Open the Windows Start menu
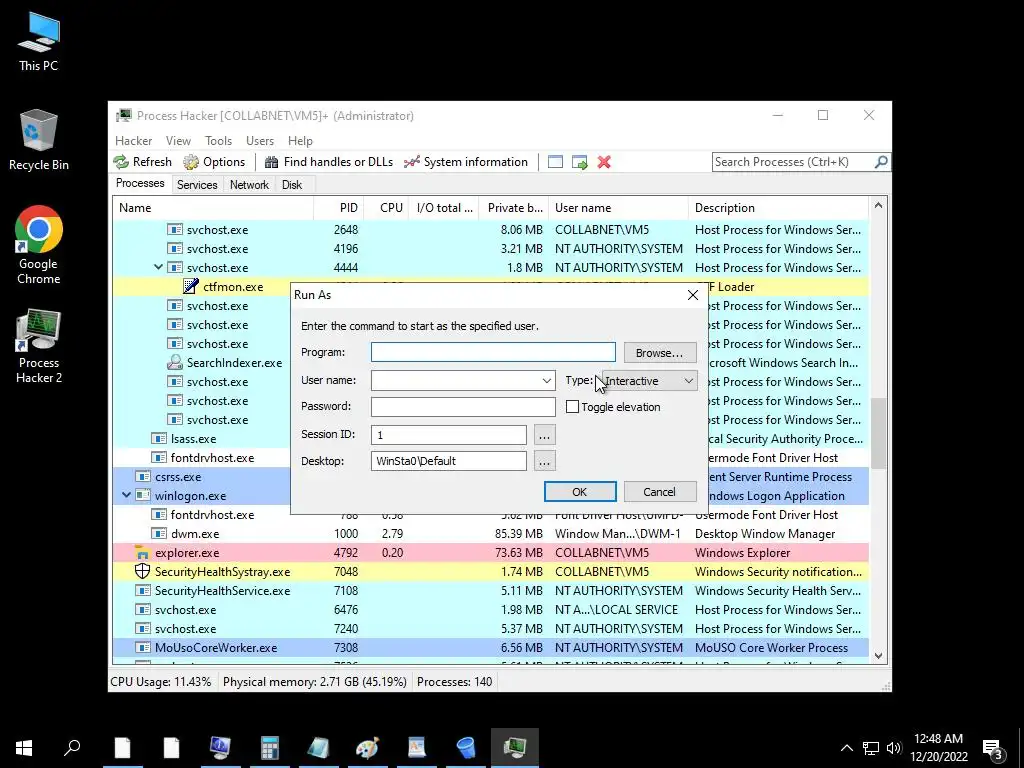Screen dimensions: 1024x768 pos(24,747)
